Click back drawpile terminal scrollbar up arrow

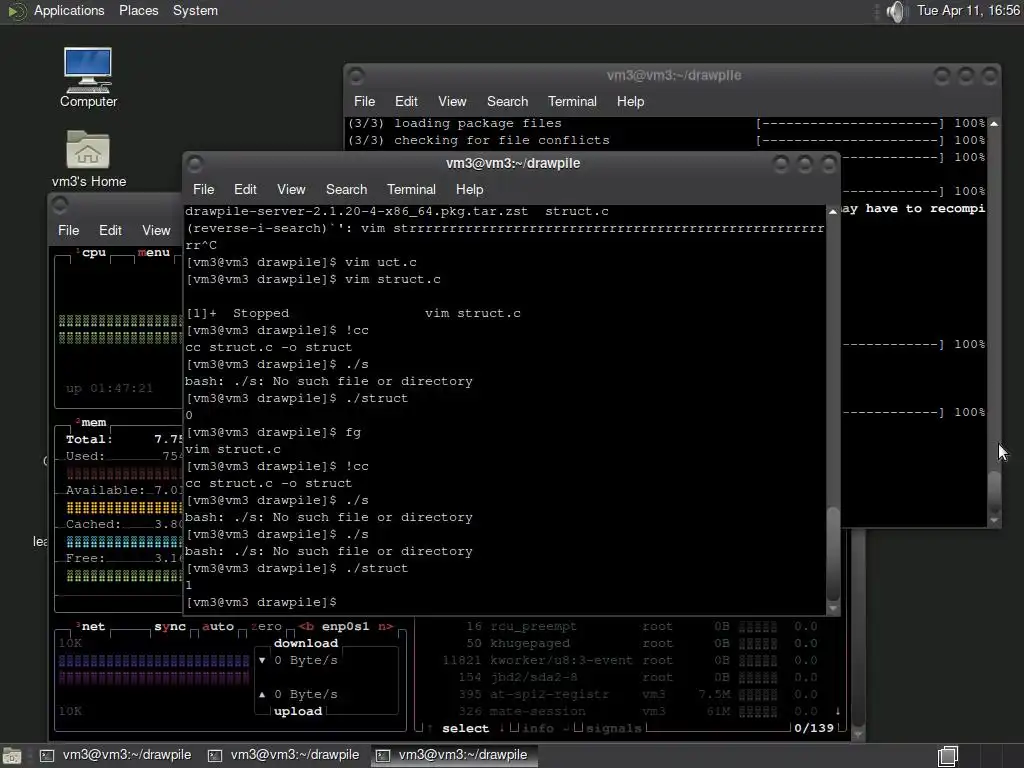coord(994,123)
